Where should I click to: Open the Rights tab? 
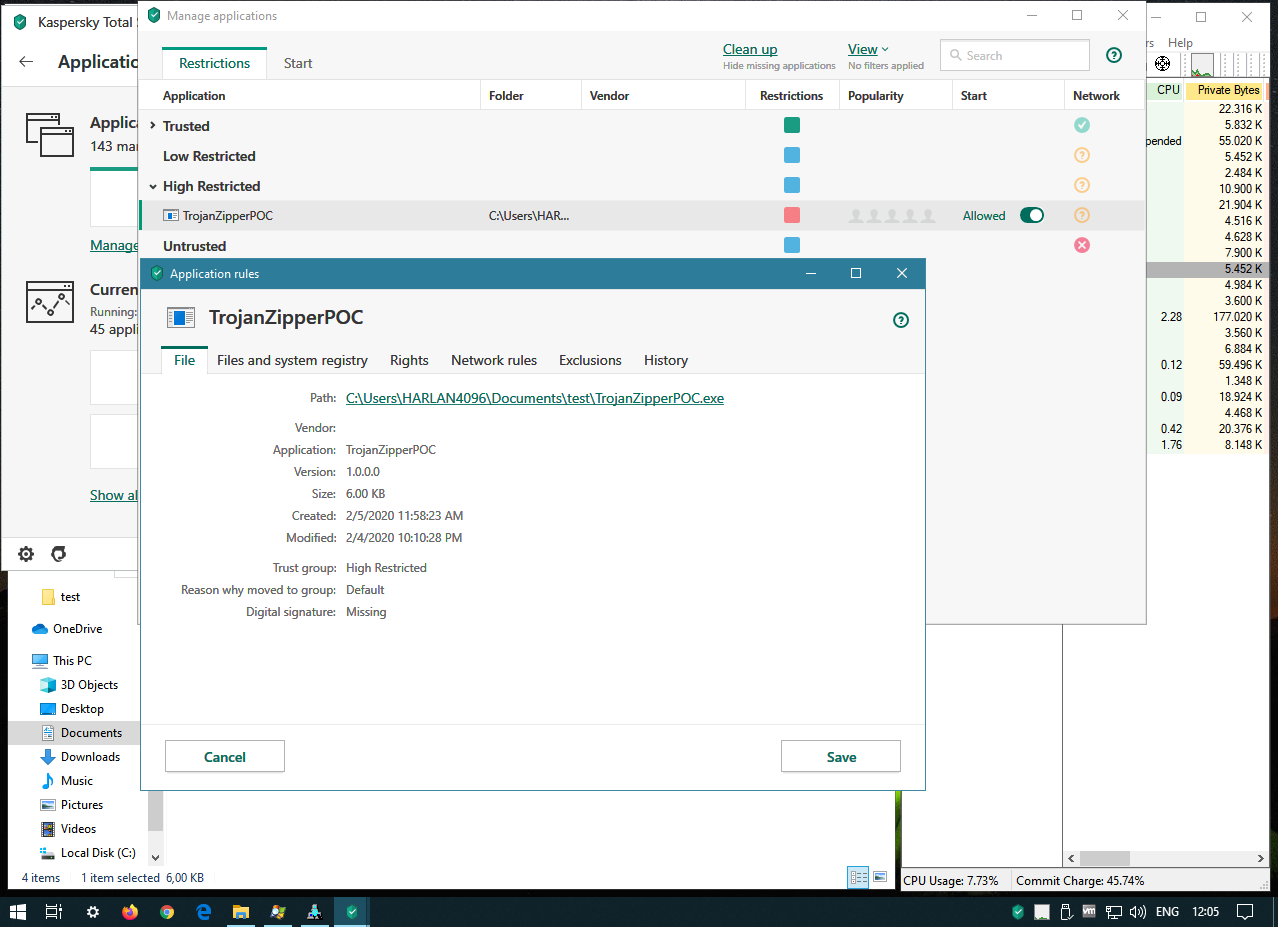point(409,360)
